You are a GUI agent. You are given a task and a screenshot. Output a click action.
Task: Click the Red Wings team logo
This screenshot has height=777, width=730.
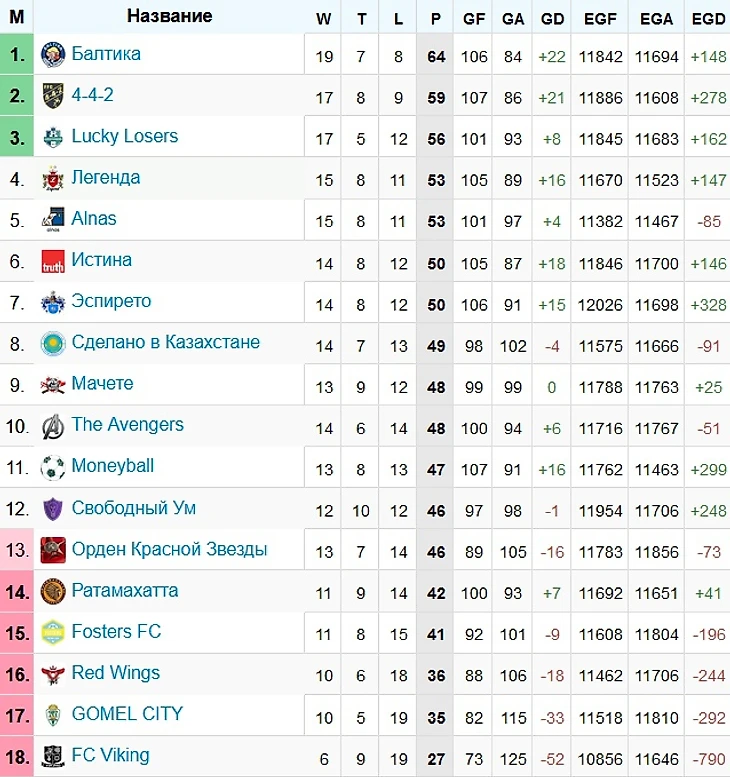click(x=52, y=673)
